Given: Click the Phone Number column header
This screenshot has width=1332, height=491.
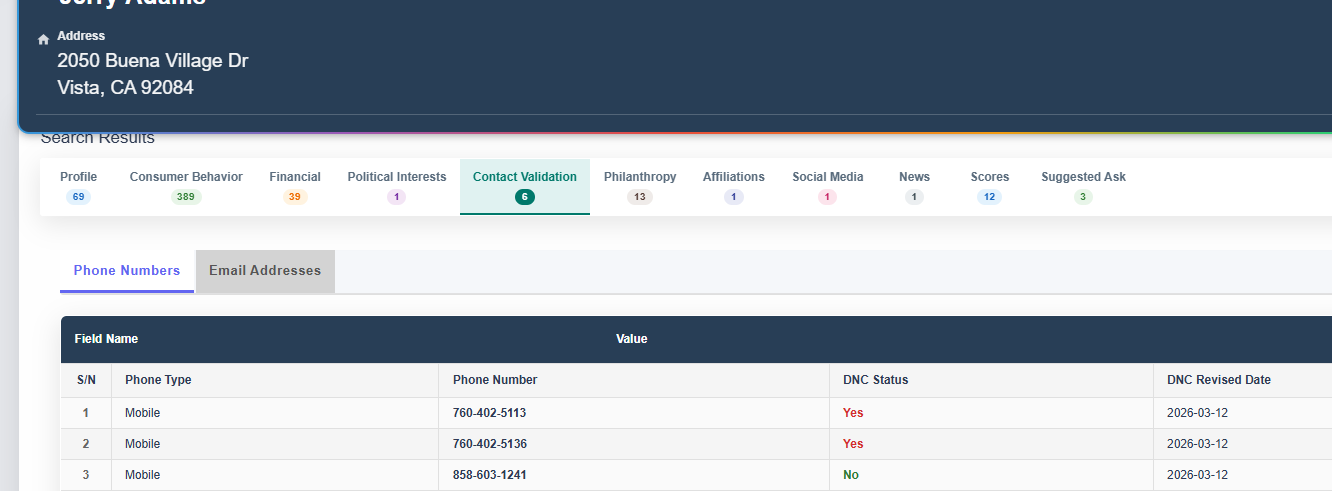Looking at the screenshot, I should 495,380.
